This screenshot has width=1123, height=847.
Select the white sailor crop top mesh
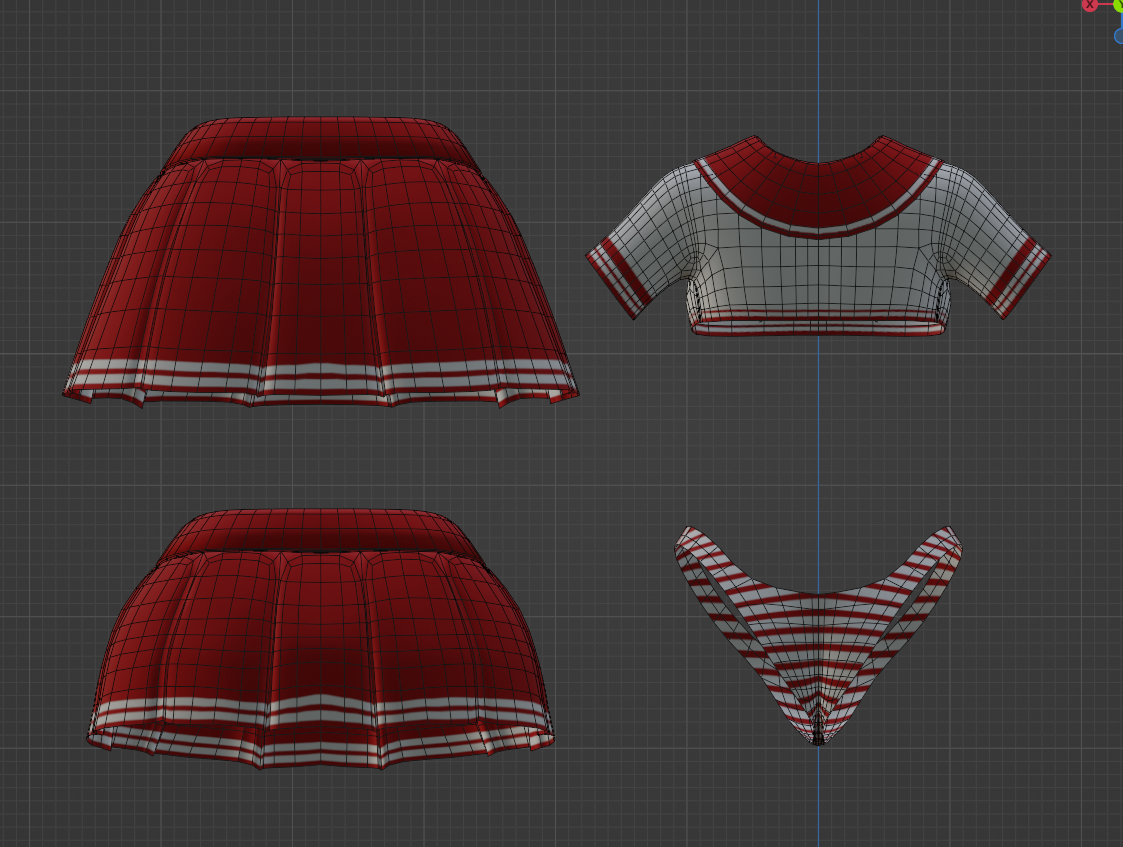click(x=818, y=236)
